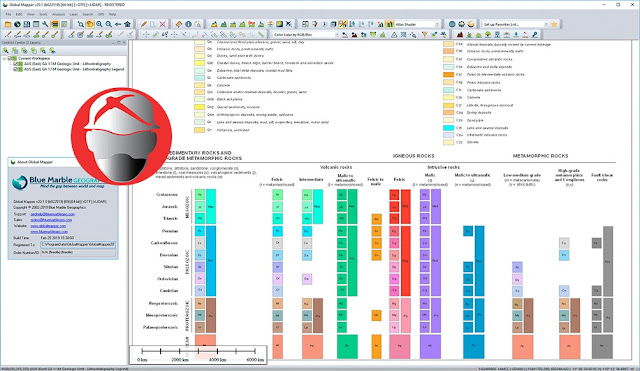Click first magnifier icon in Control Center

pos(6,51)
